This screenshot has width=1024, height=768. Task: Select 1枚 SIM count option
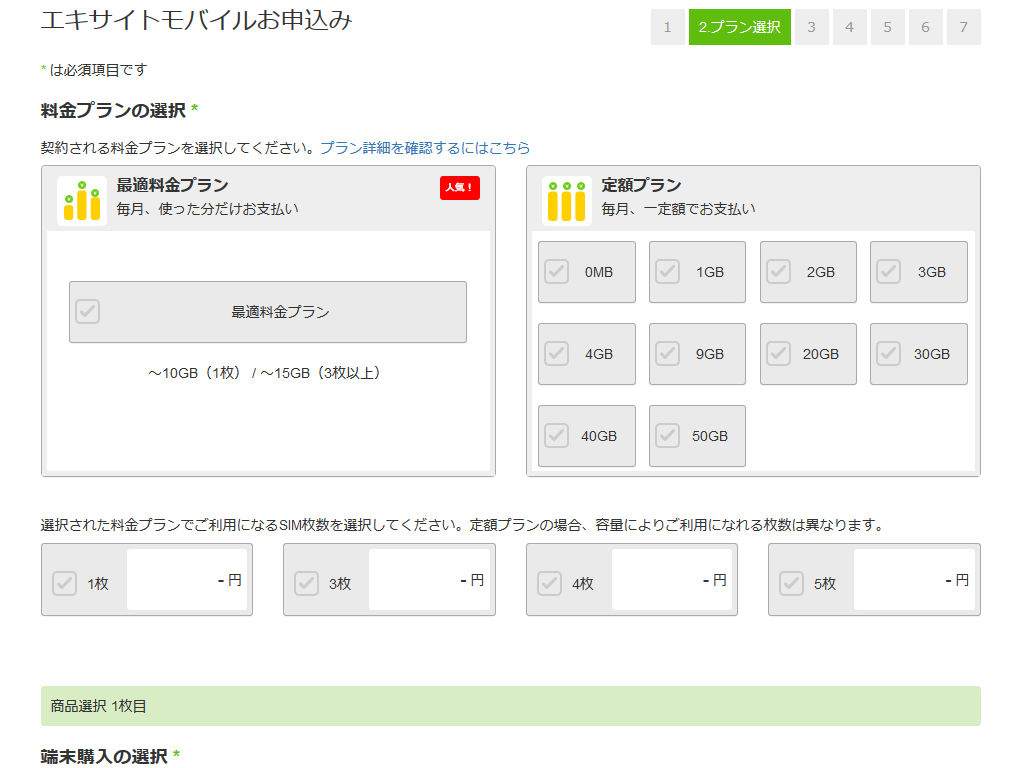pyautogui.click(x=147, y=580)
